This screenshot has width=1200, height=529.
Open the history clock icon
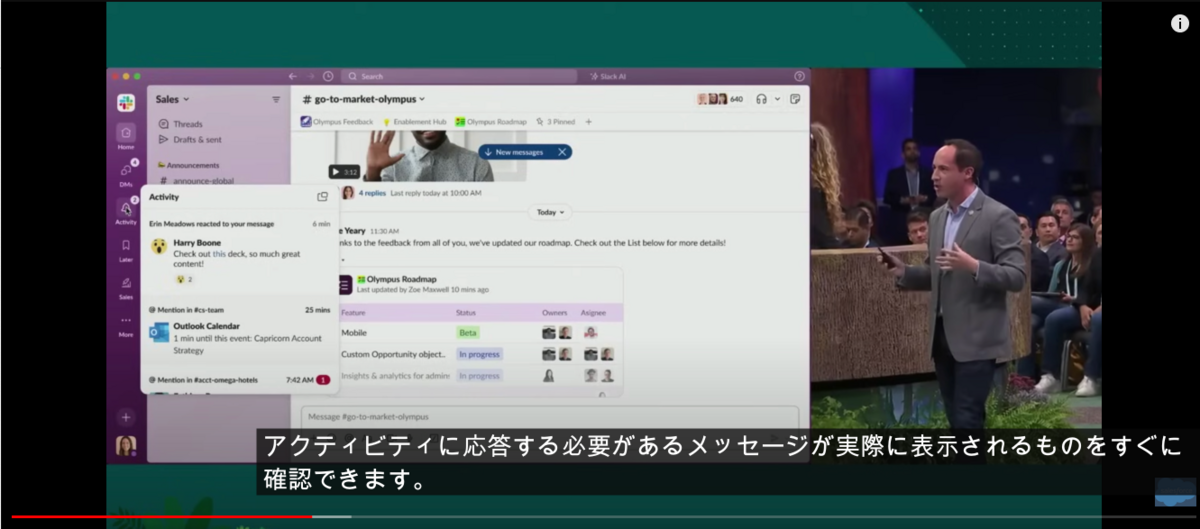328,76
